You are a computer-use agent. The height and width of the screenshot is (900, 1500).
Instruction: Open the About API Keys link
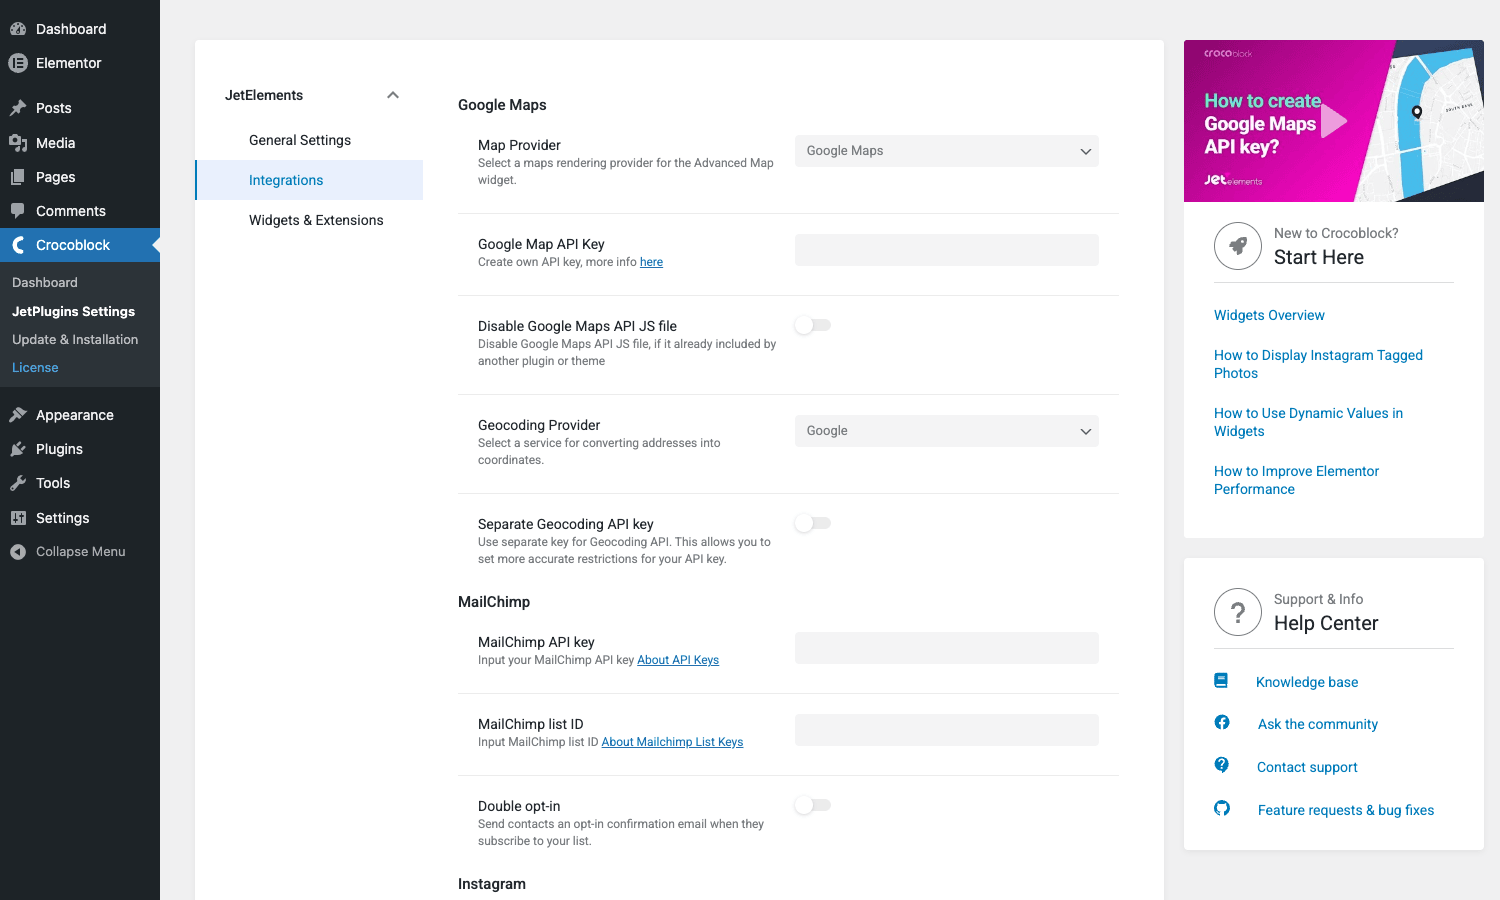678,660
